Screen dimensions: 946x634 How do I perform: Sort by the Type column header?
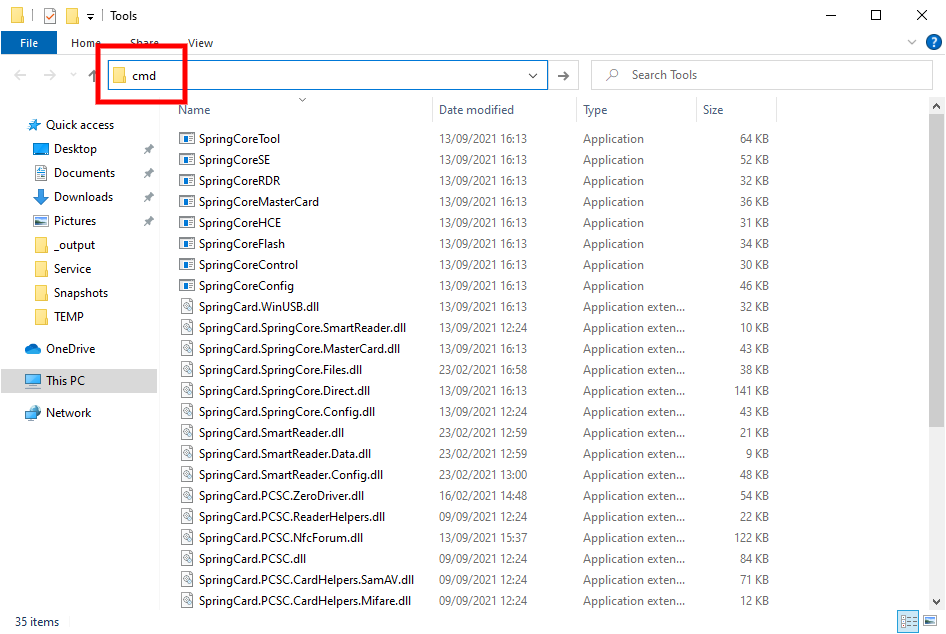point(595,110)
